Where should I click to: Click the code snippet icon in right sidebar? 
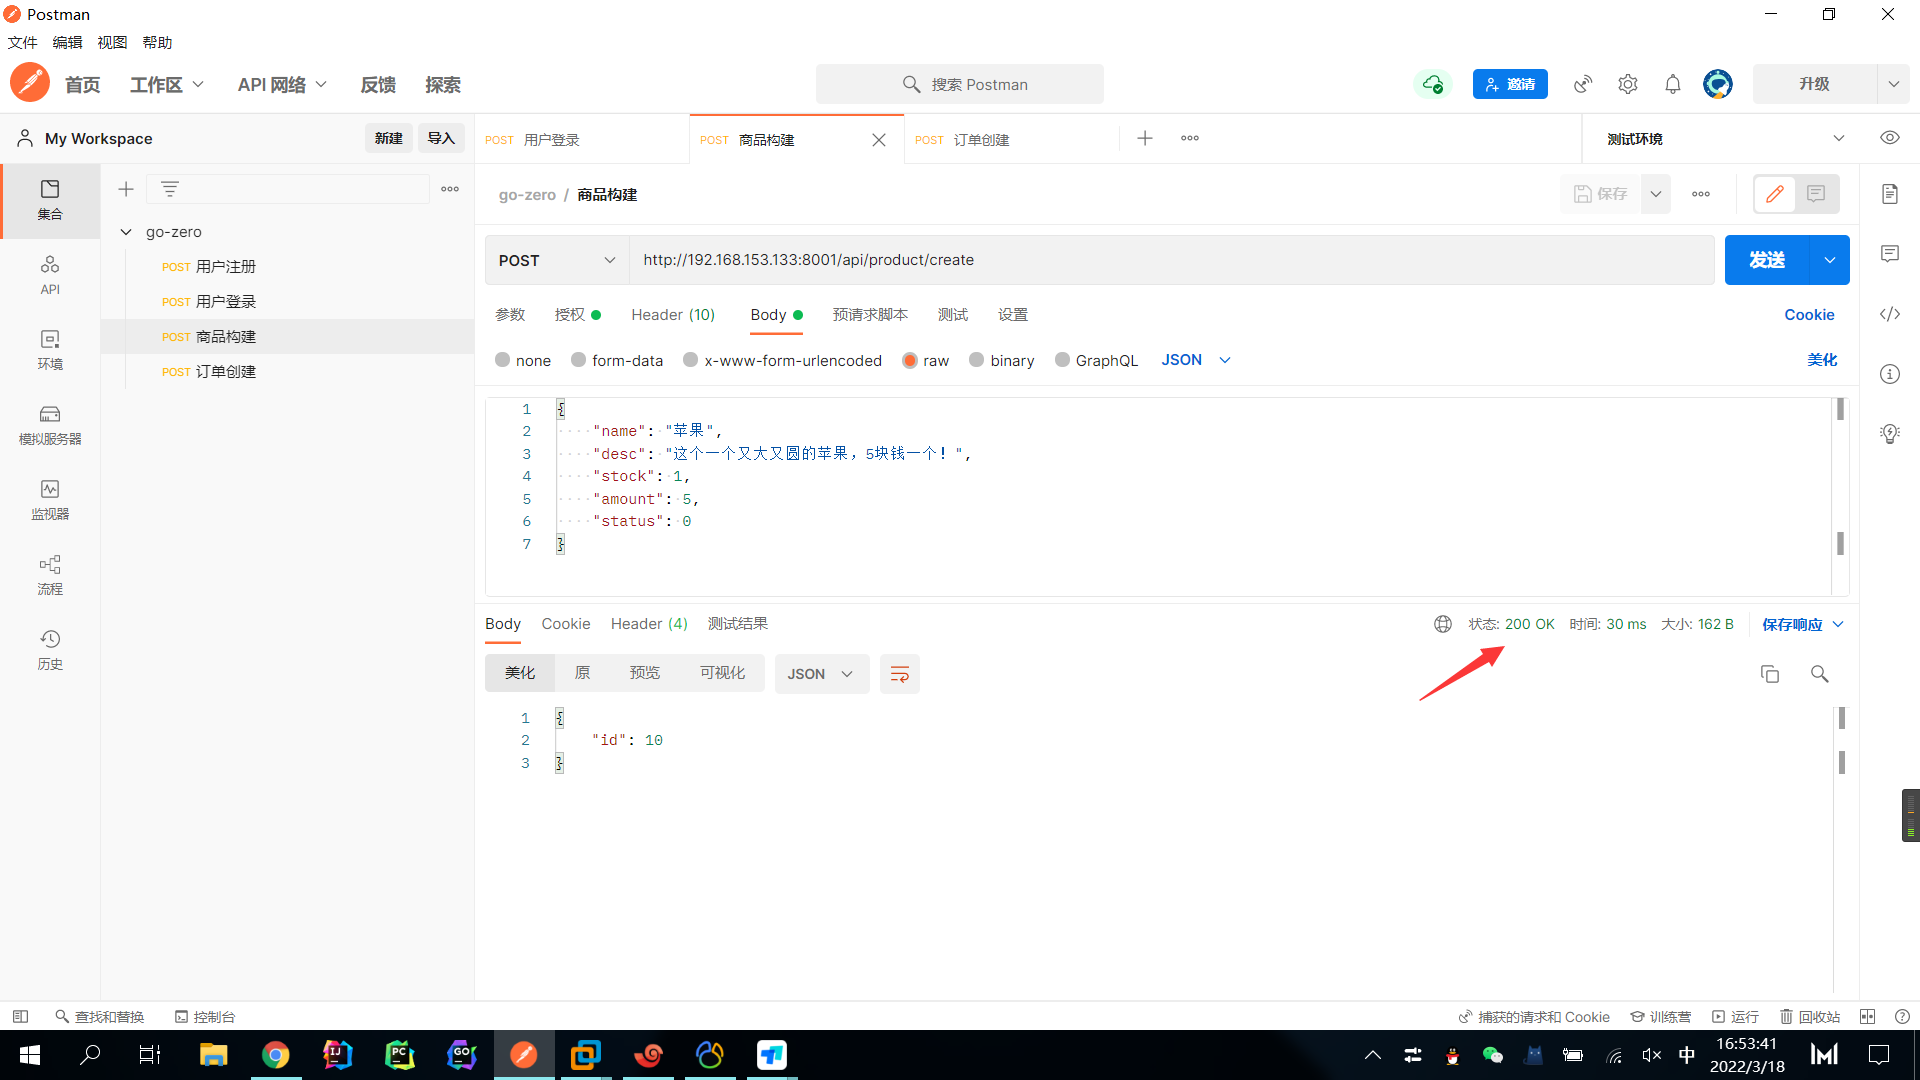pyautogui.click(x=1889, y=314)
